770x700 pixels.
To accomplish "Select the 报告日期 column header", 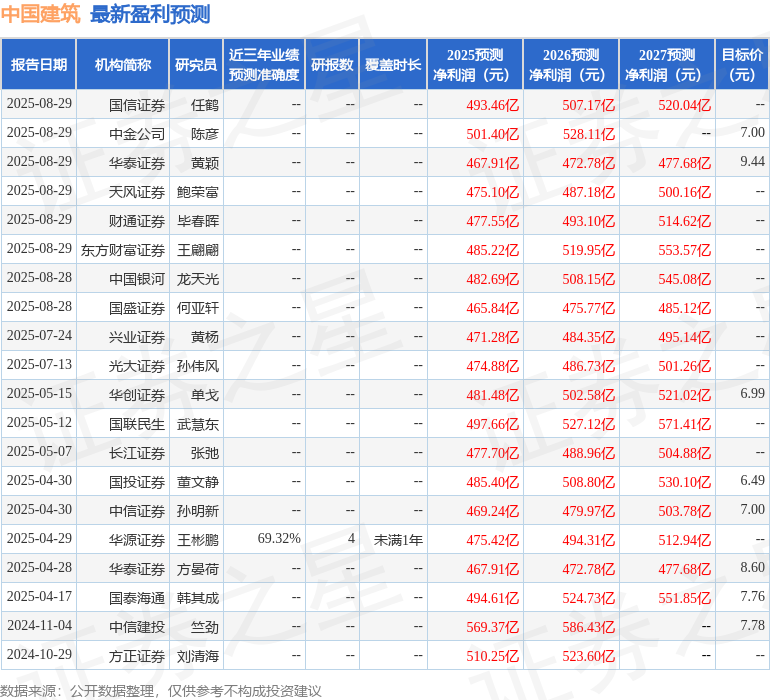I will pos(39,64).
